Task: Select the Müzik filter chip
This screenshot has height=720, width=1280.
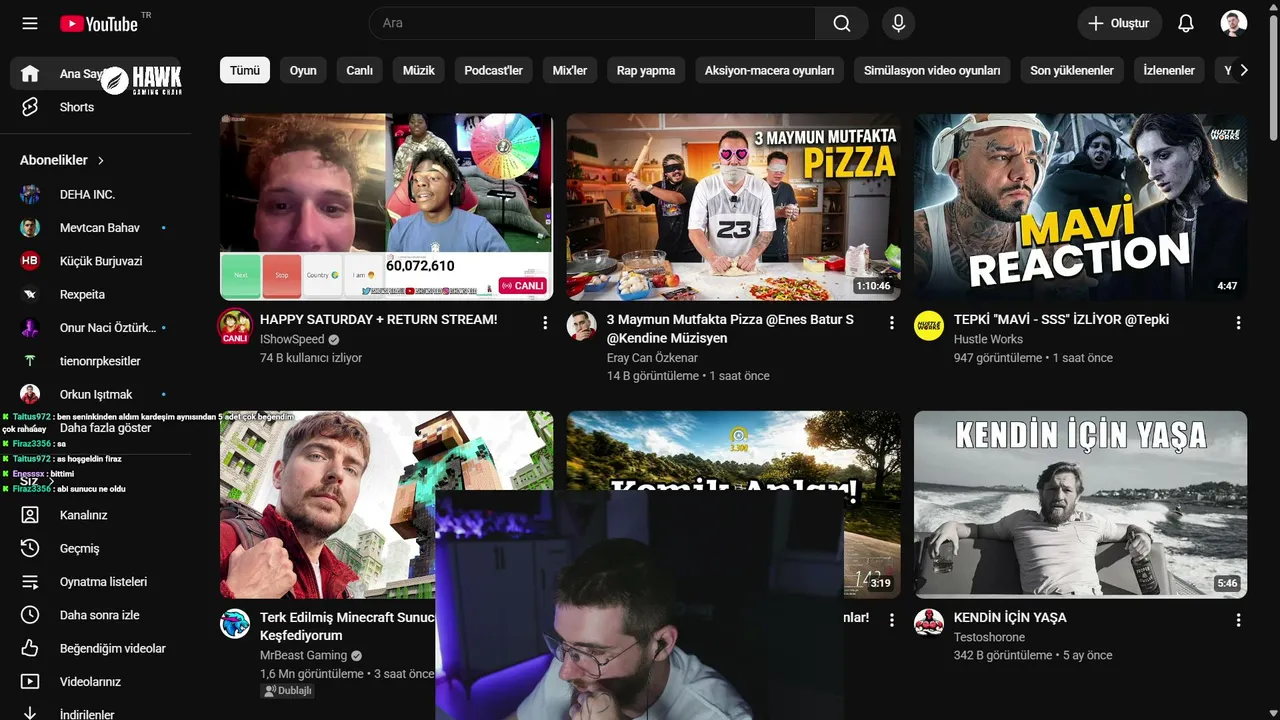Action: pyautogui.click(x=419, y=70)
